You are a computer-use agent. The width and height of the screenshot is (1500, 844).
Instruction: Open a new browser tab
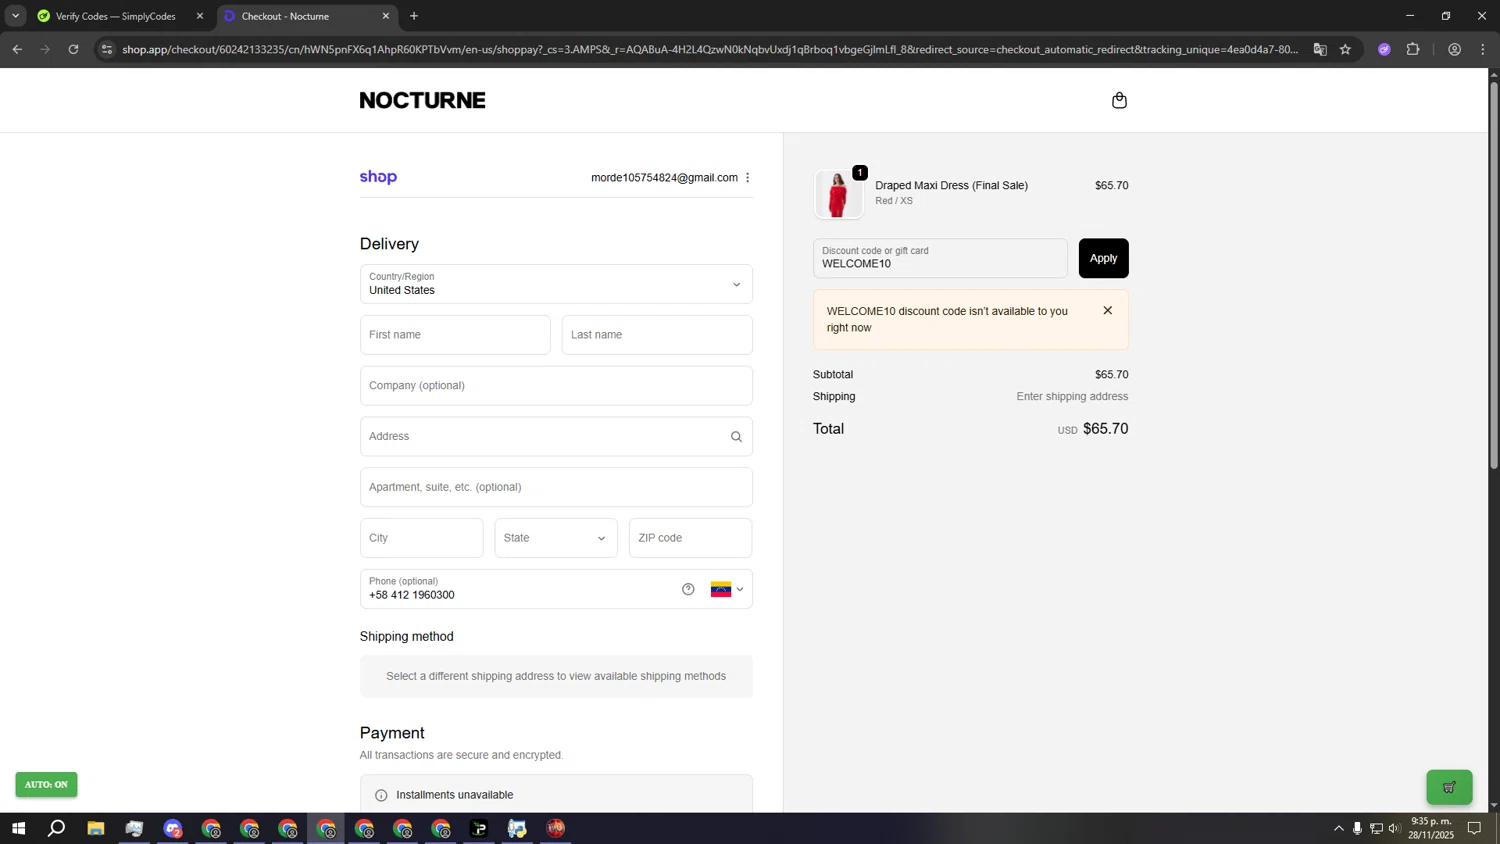tap(414, 16)
